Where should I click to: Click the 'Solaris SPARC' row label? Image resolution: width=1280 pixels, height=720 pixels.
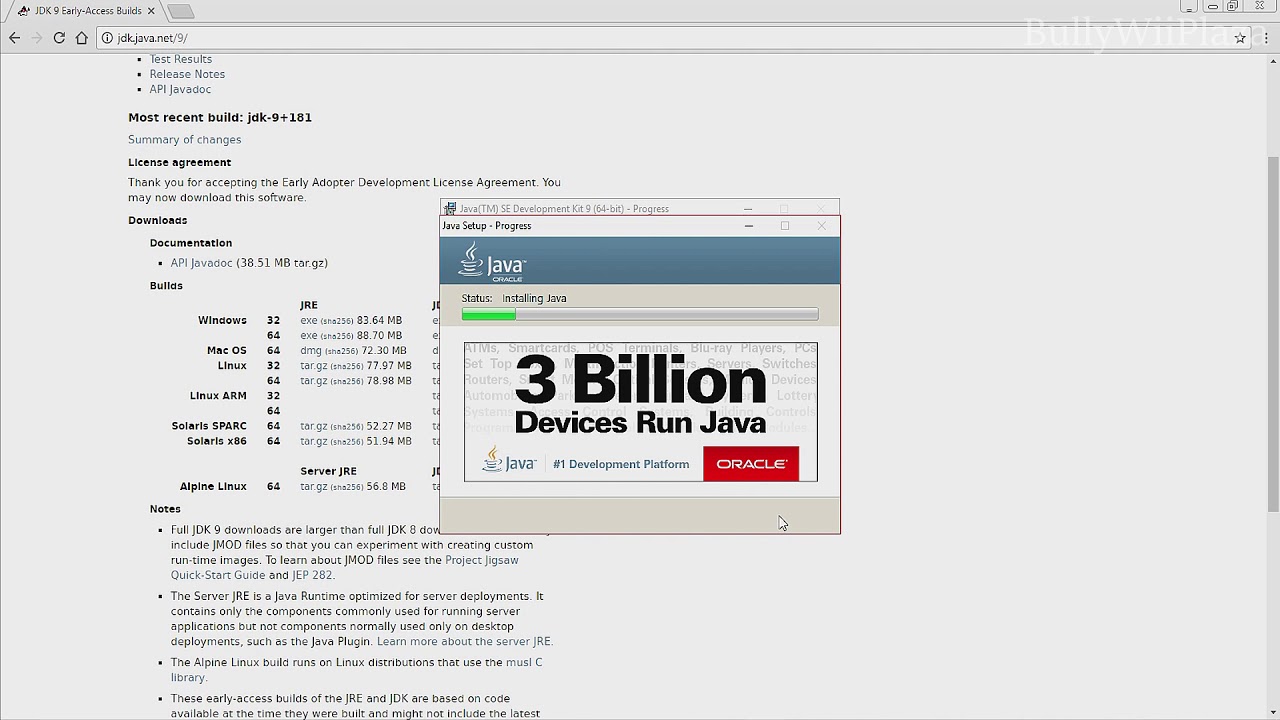(x=211, y=426)
